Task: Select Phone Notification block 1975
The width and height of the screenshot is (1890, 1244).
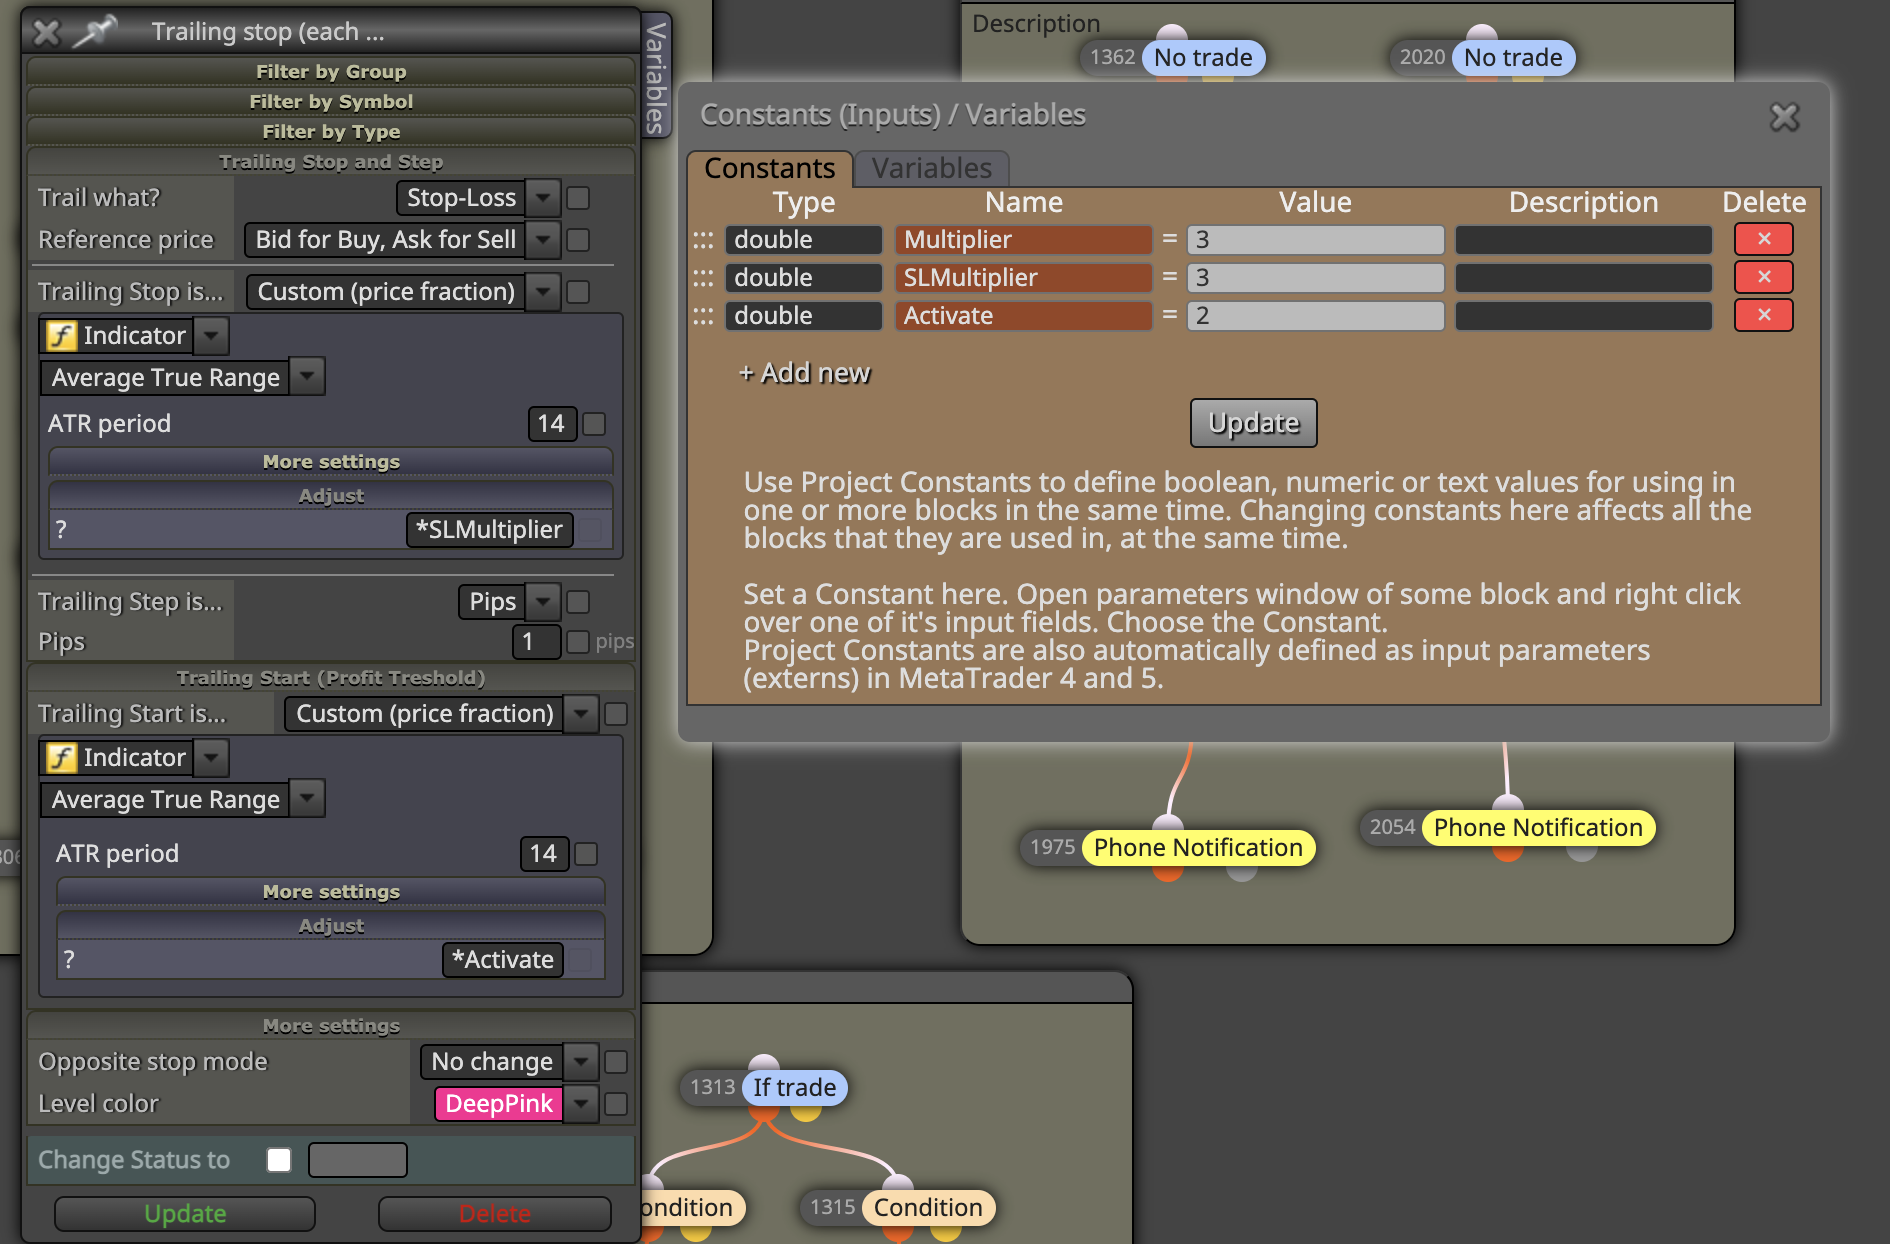Action: [x=1198, y=847]
